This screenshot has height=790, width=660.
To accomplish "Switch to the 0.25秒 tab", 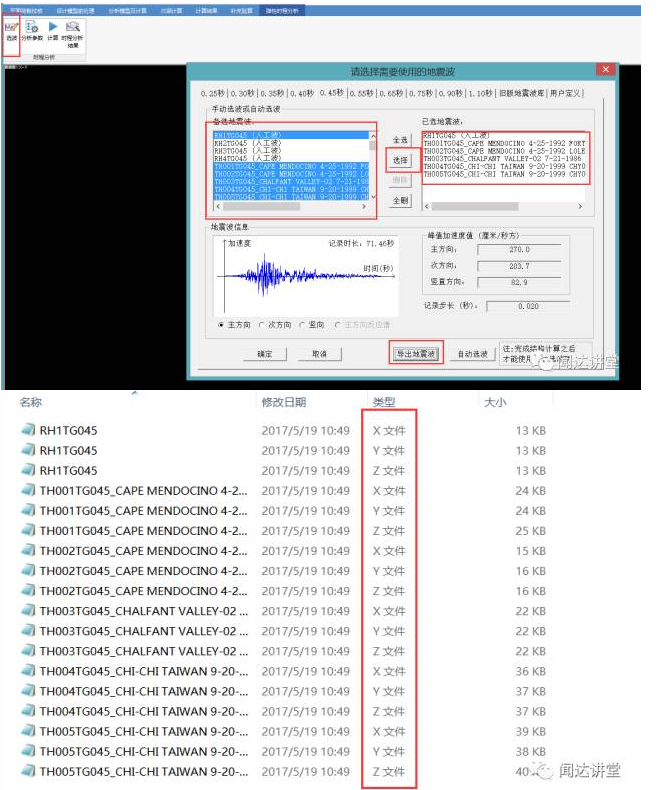I will coord(213,93).
